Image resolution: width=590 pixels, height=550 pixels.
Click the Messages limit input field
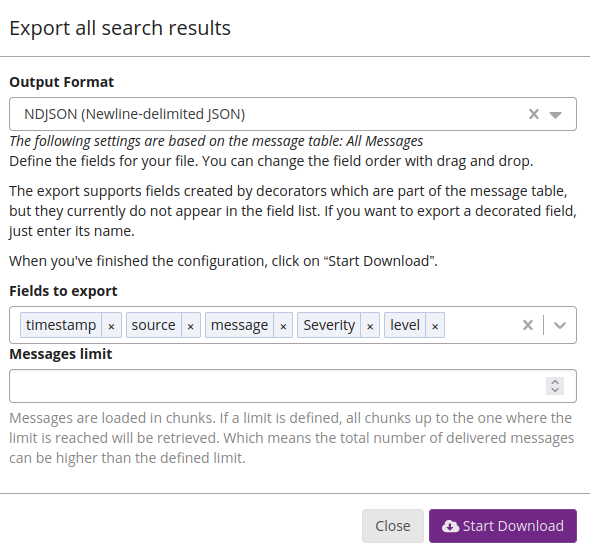293,386
